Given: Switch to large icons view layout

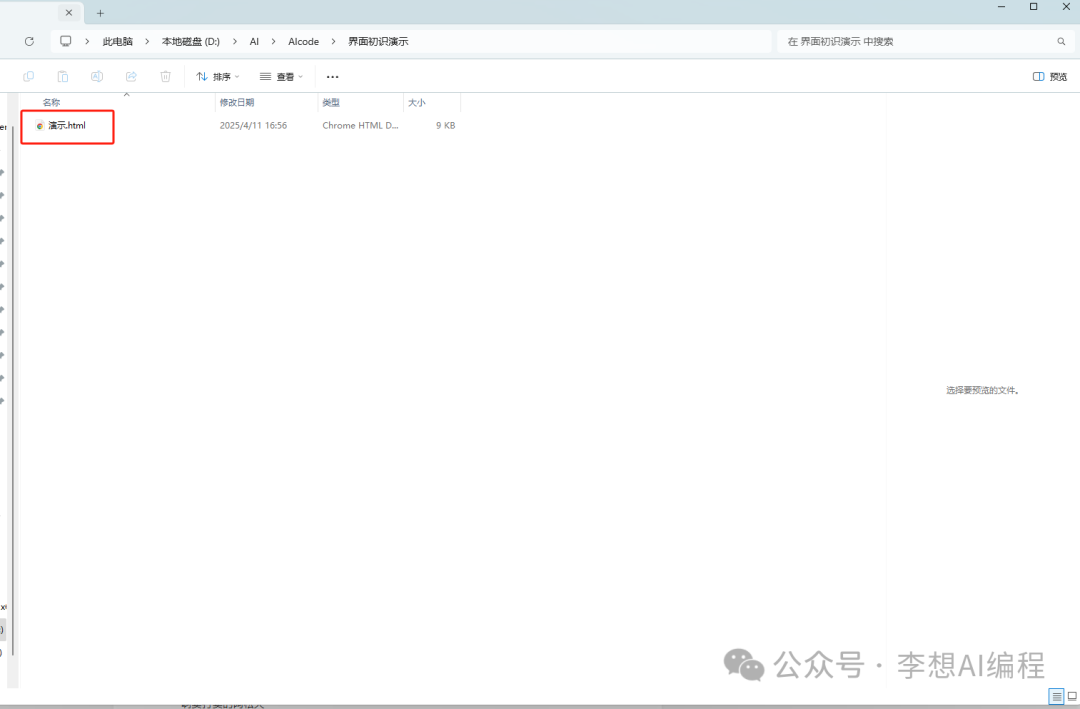Looking at the screenshot, I should (1072, 696).
